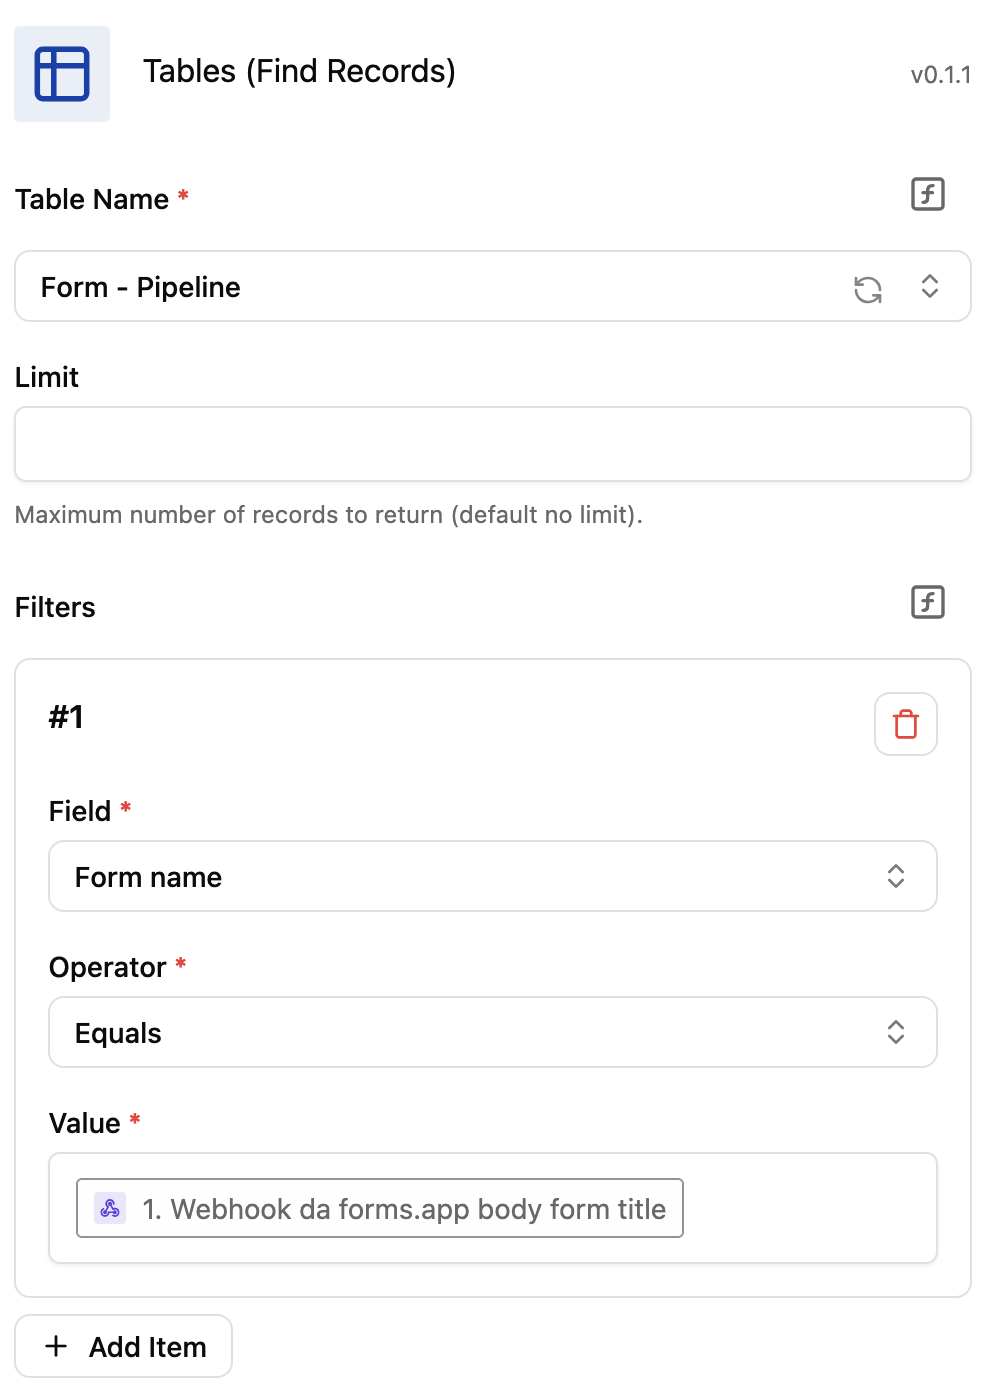Click the Tables piece icon
This screenshot has height=1396, width=998.
(62, 74)
